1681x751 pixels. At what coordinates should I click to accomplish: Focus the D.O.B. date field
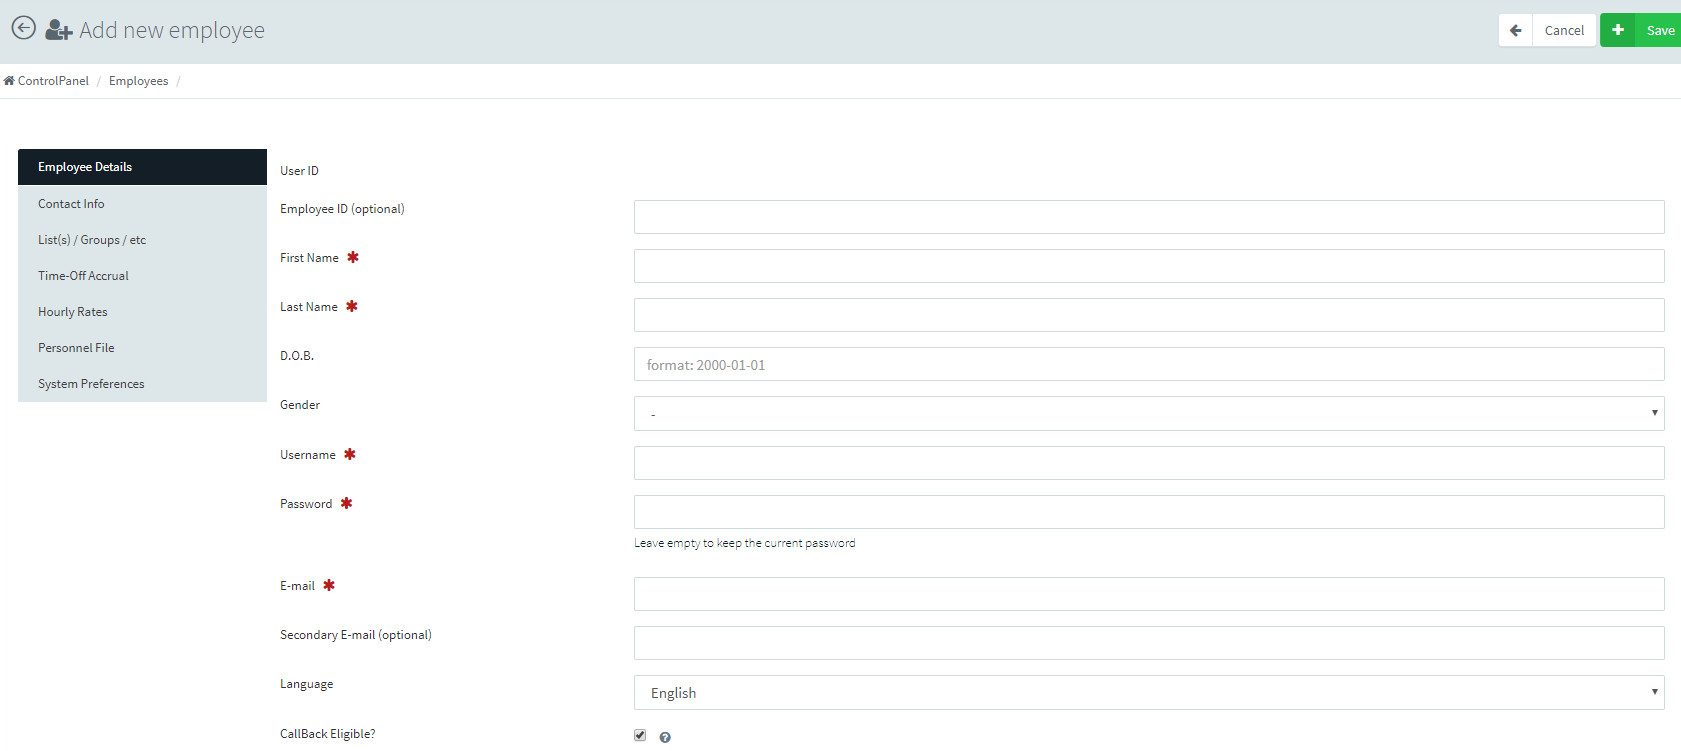click(x=1149, y=364)
